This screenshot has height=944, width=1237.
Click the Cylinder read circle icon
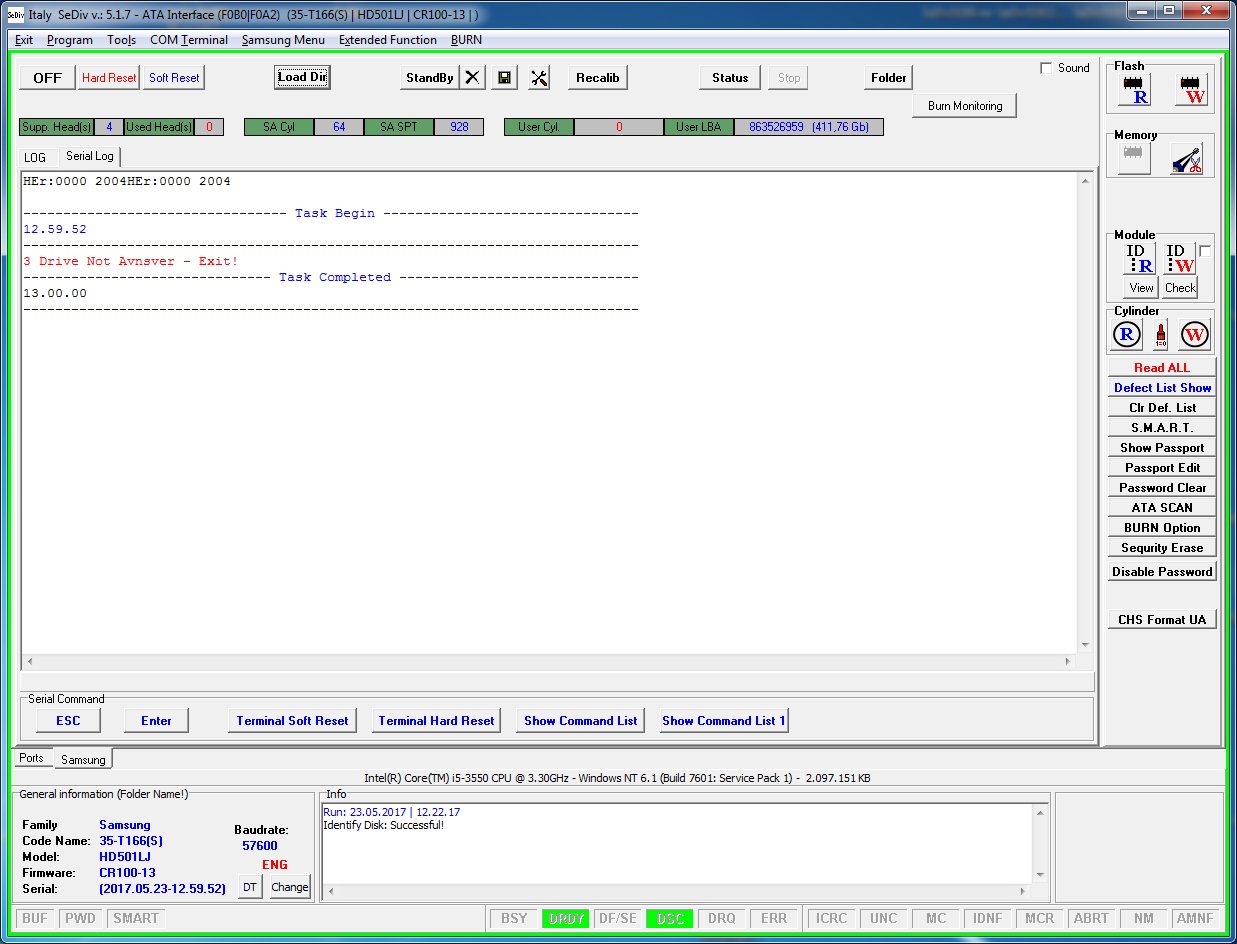pos(1127,335)
